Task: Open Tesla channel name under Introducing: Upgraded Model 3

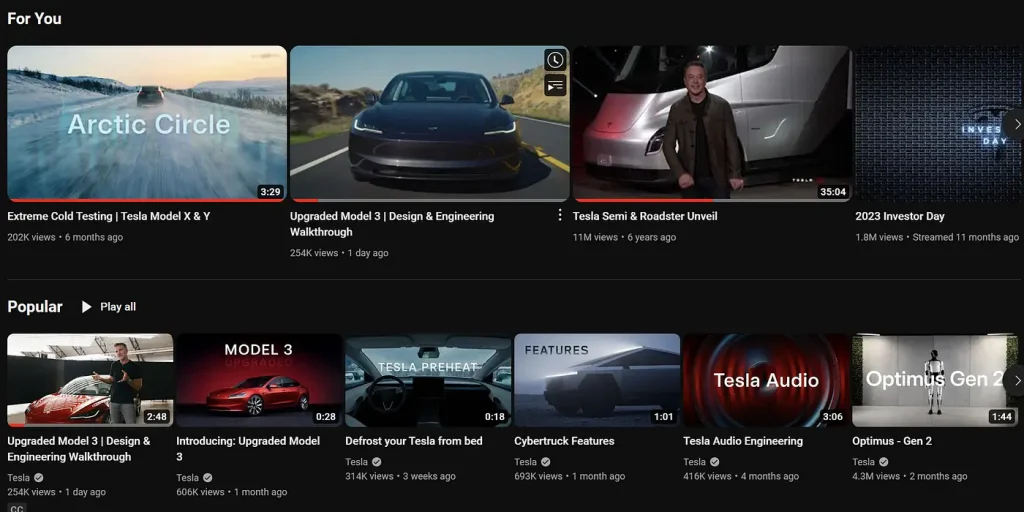Action: pyautogui.click(x=187, y=477)
